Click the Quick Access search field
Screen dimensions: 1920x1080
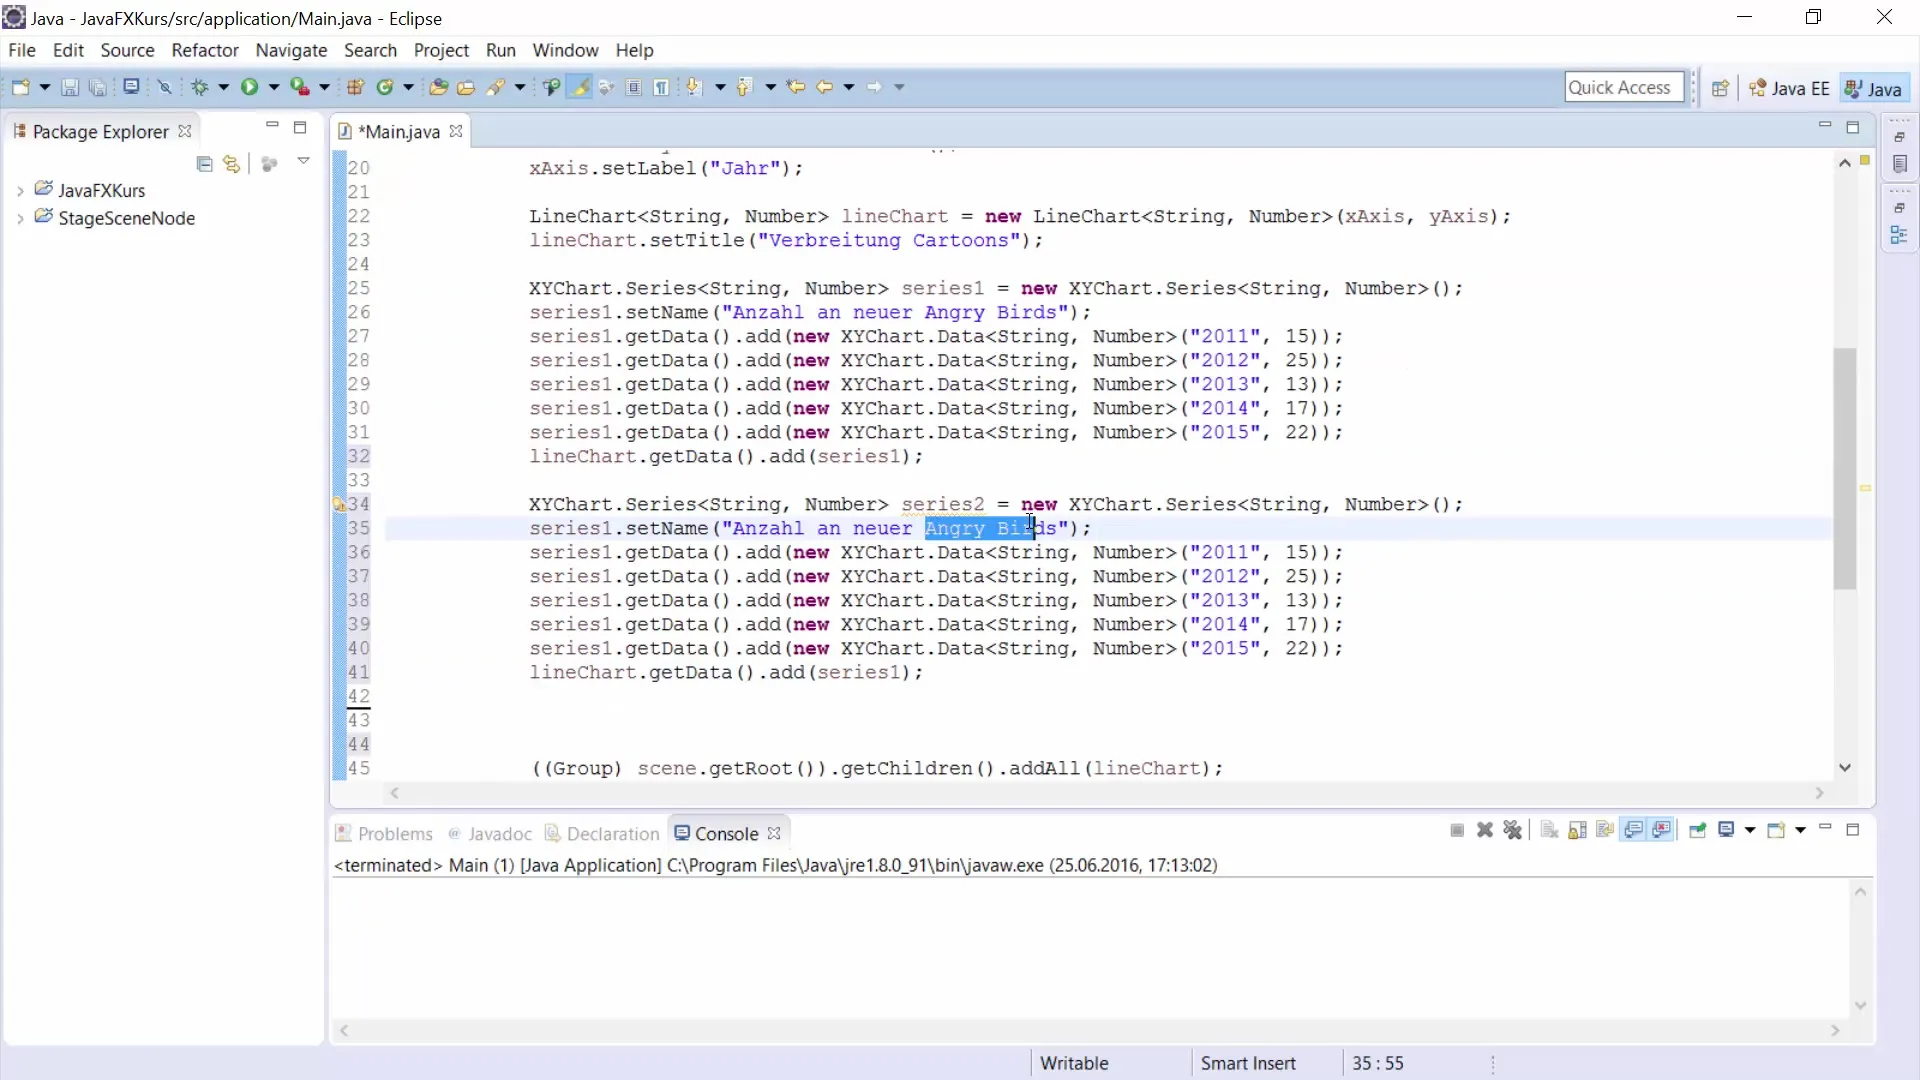click(x=1624, y=88)
